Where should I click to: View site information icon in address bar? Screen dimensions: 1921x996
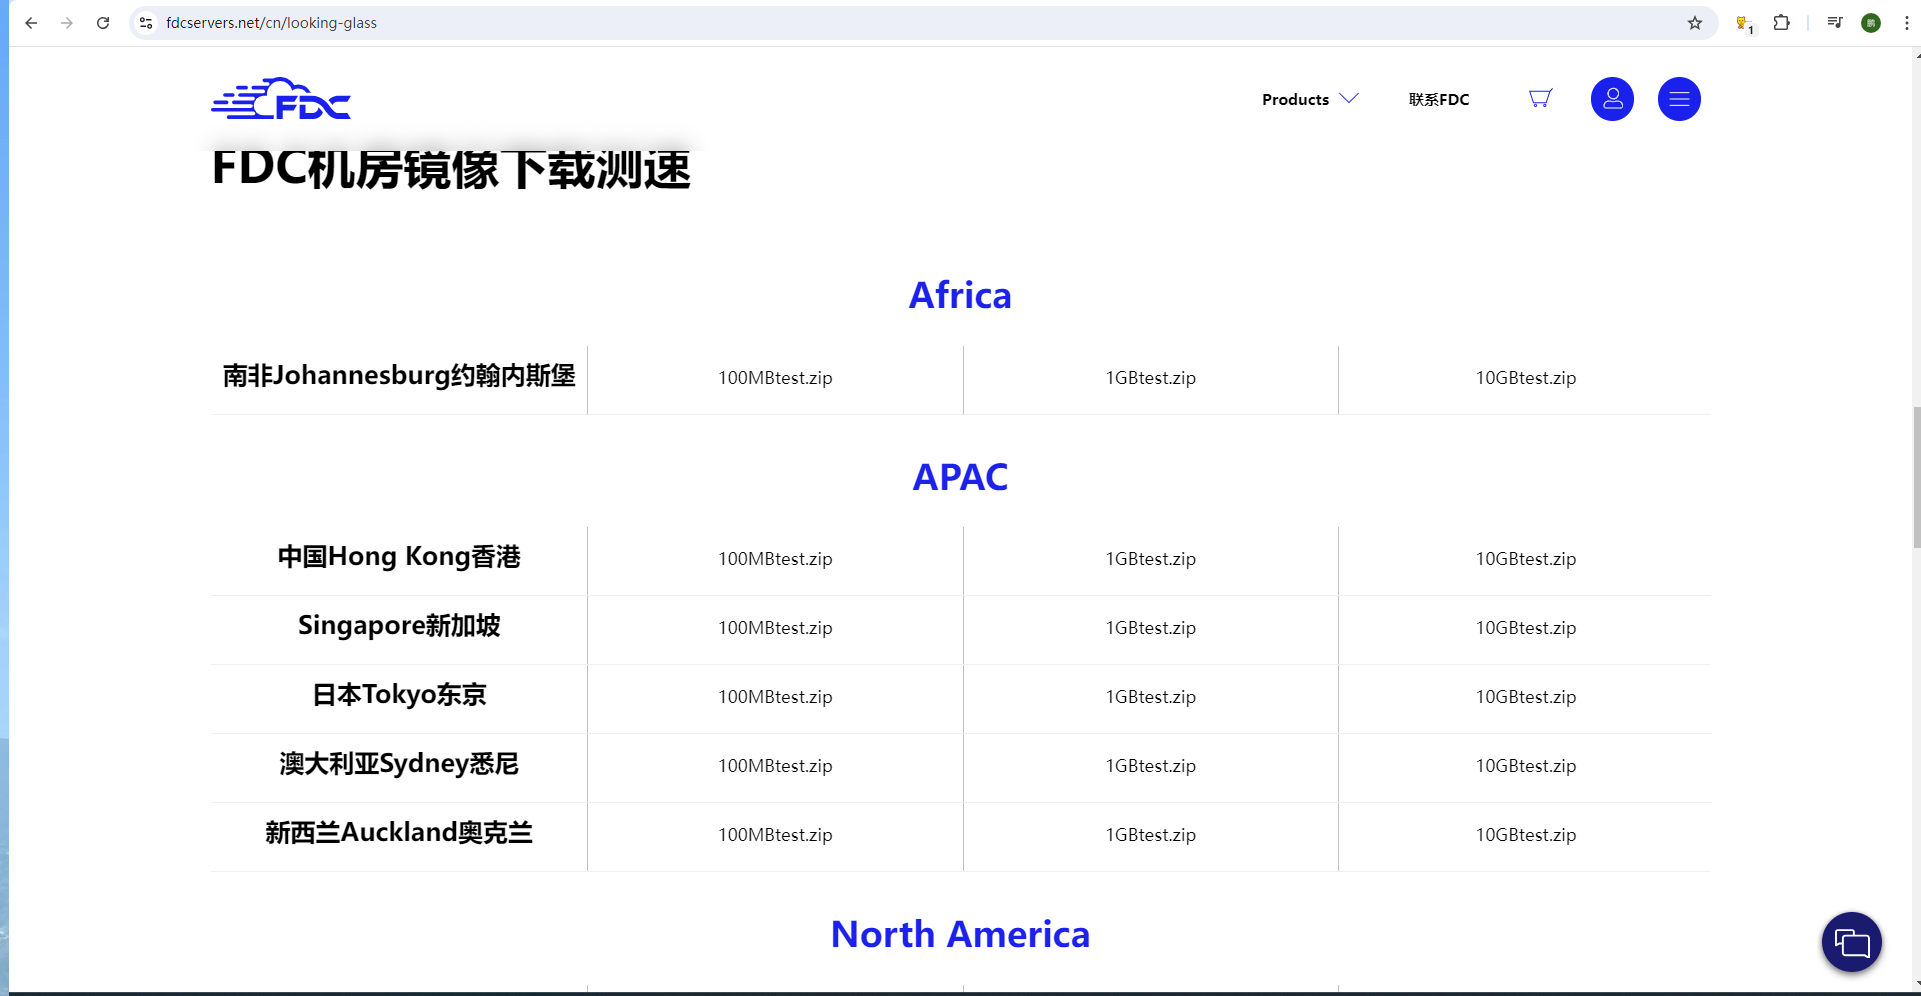coord(146,23)
